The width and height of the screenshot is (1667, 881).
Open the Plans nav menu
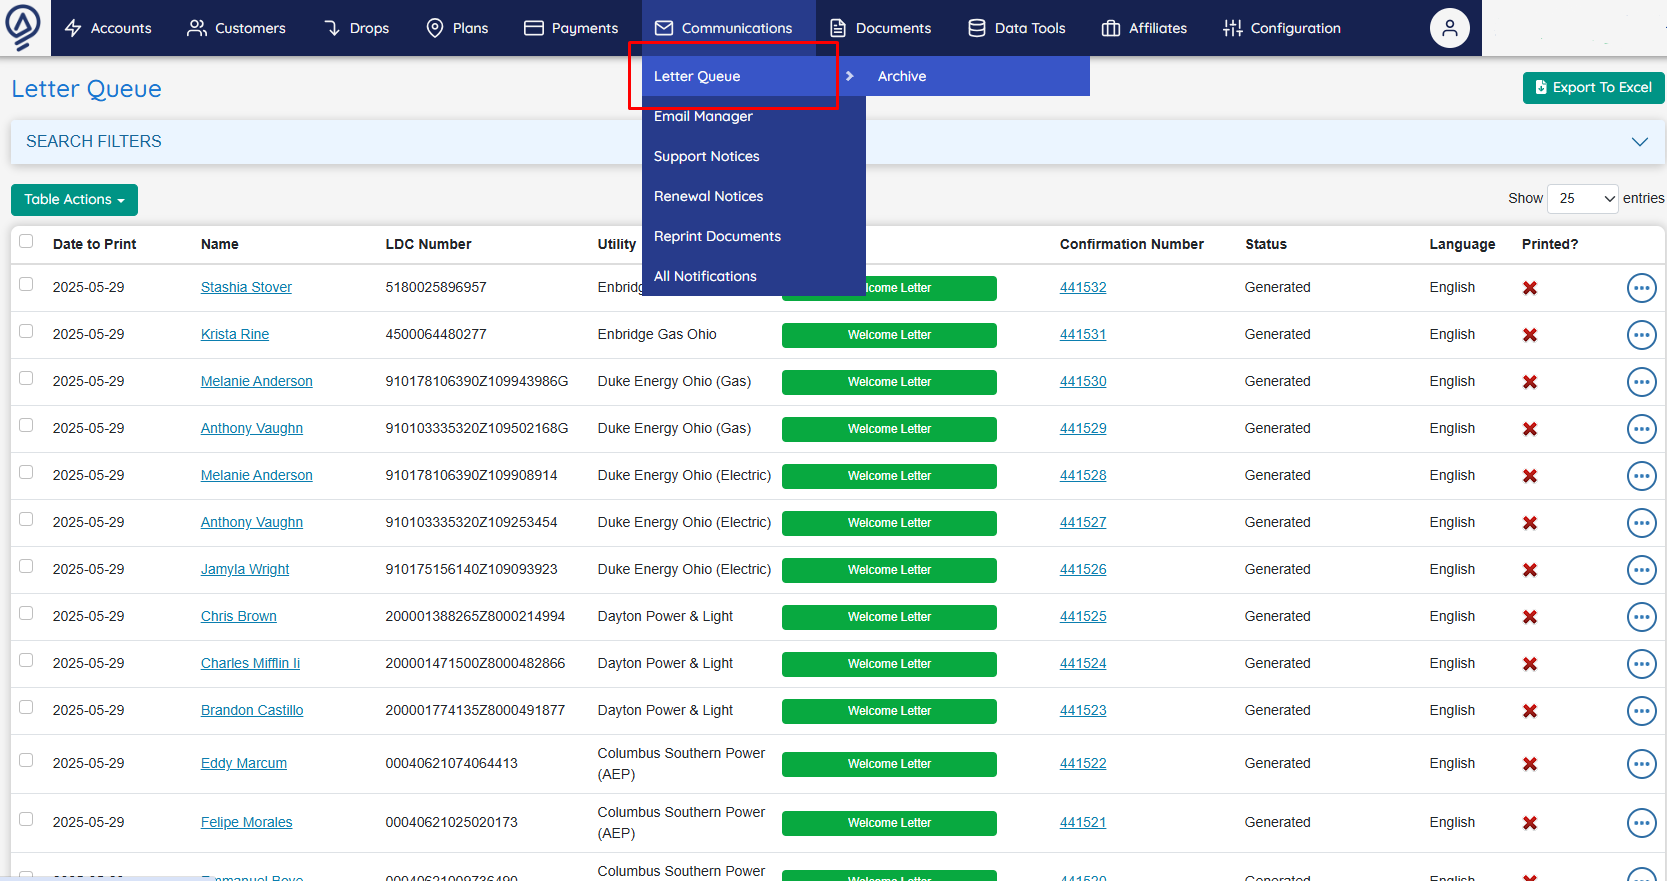[x=457, y=28]
